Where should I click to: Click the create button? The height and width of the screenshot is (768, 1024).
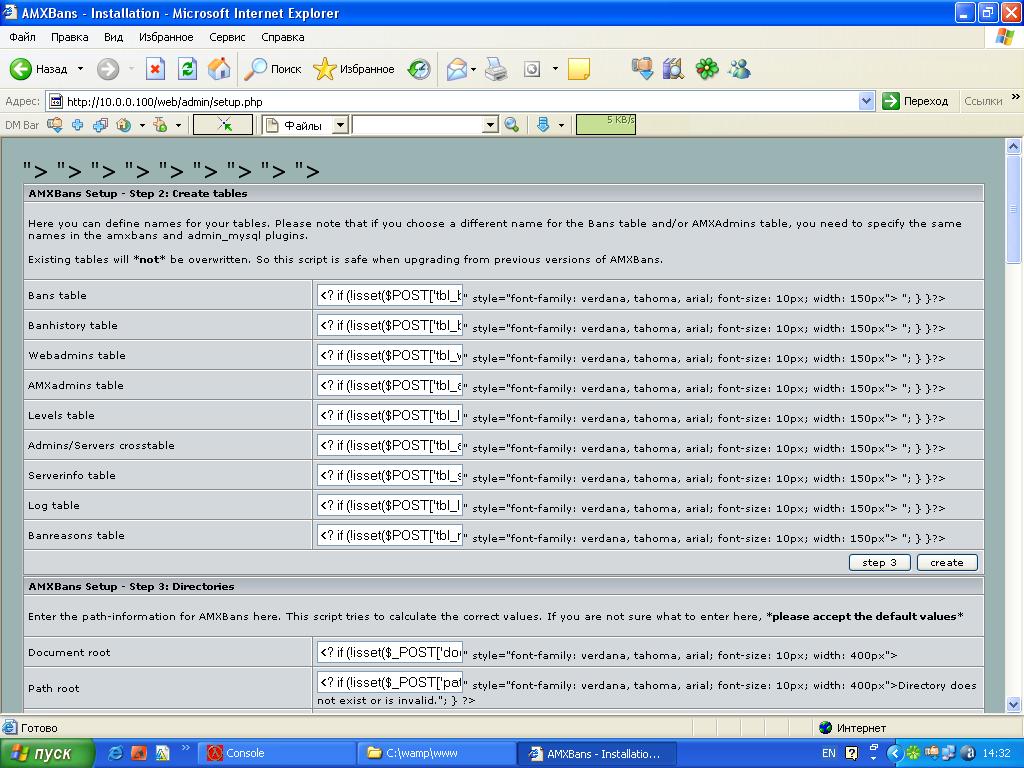[947, 562]
